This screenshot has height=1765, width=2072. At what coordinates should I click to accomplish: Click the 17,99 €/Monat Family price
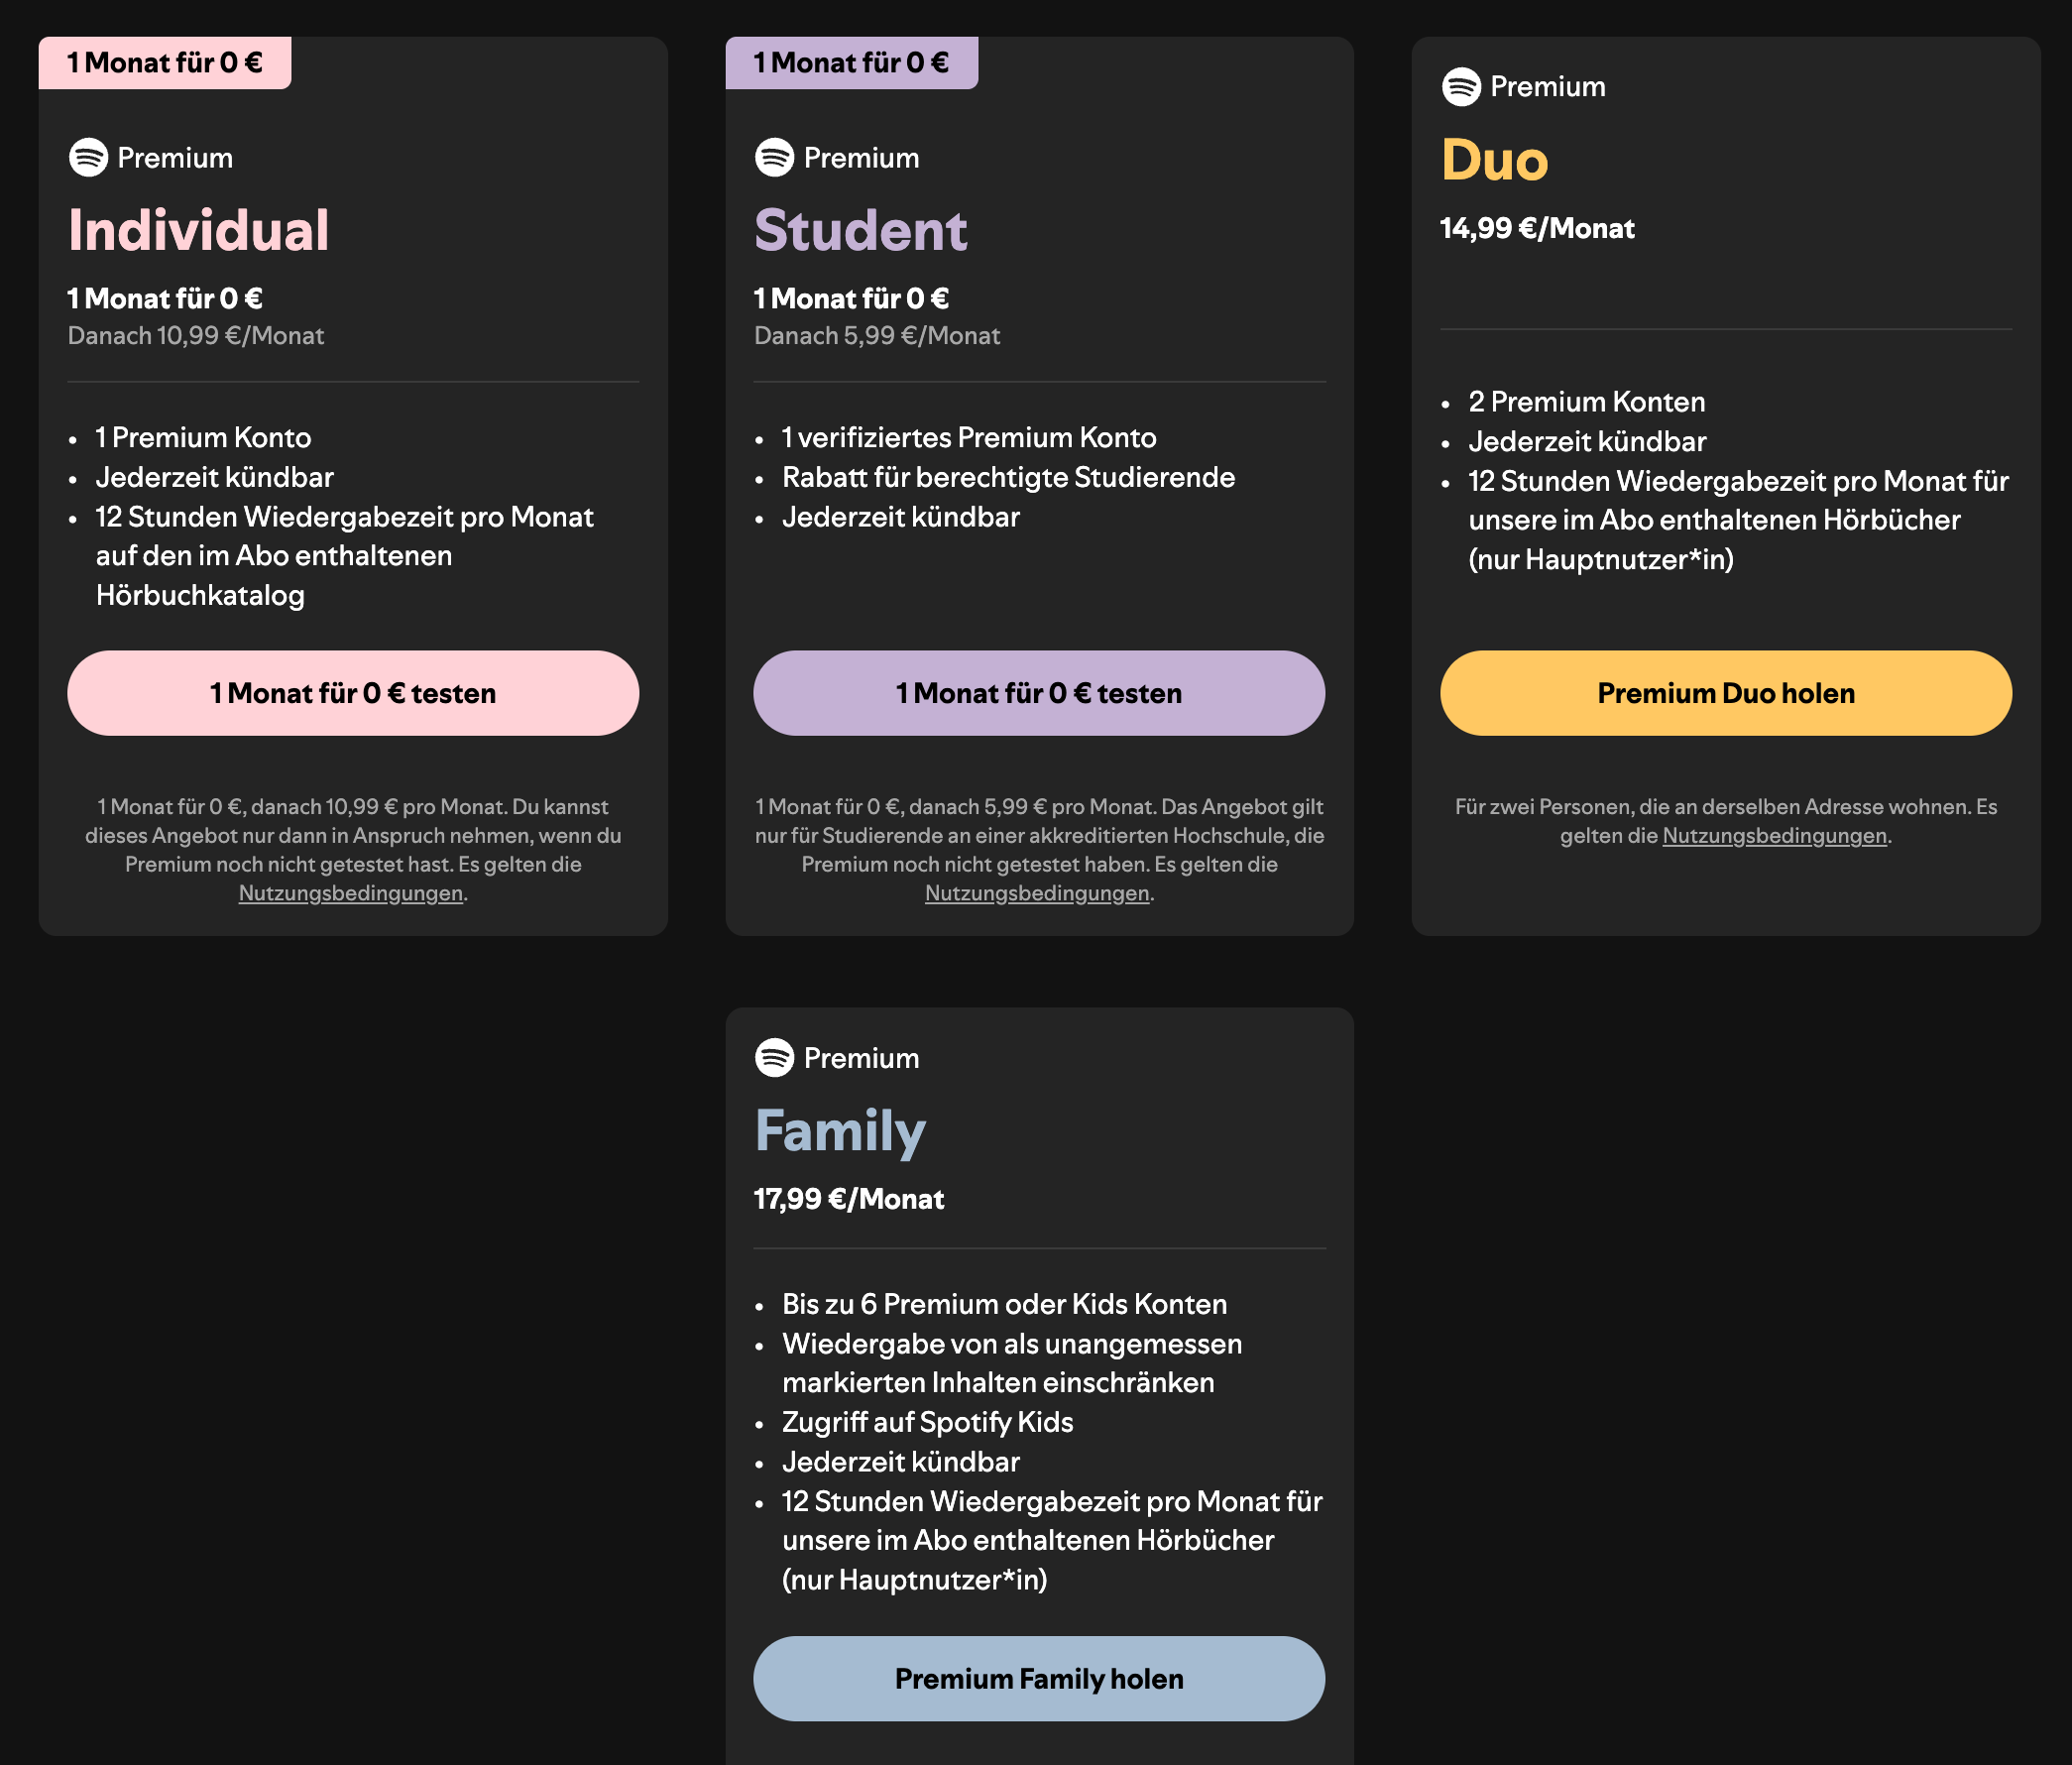point(848,1198)
